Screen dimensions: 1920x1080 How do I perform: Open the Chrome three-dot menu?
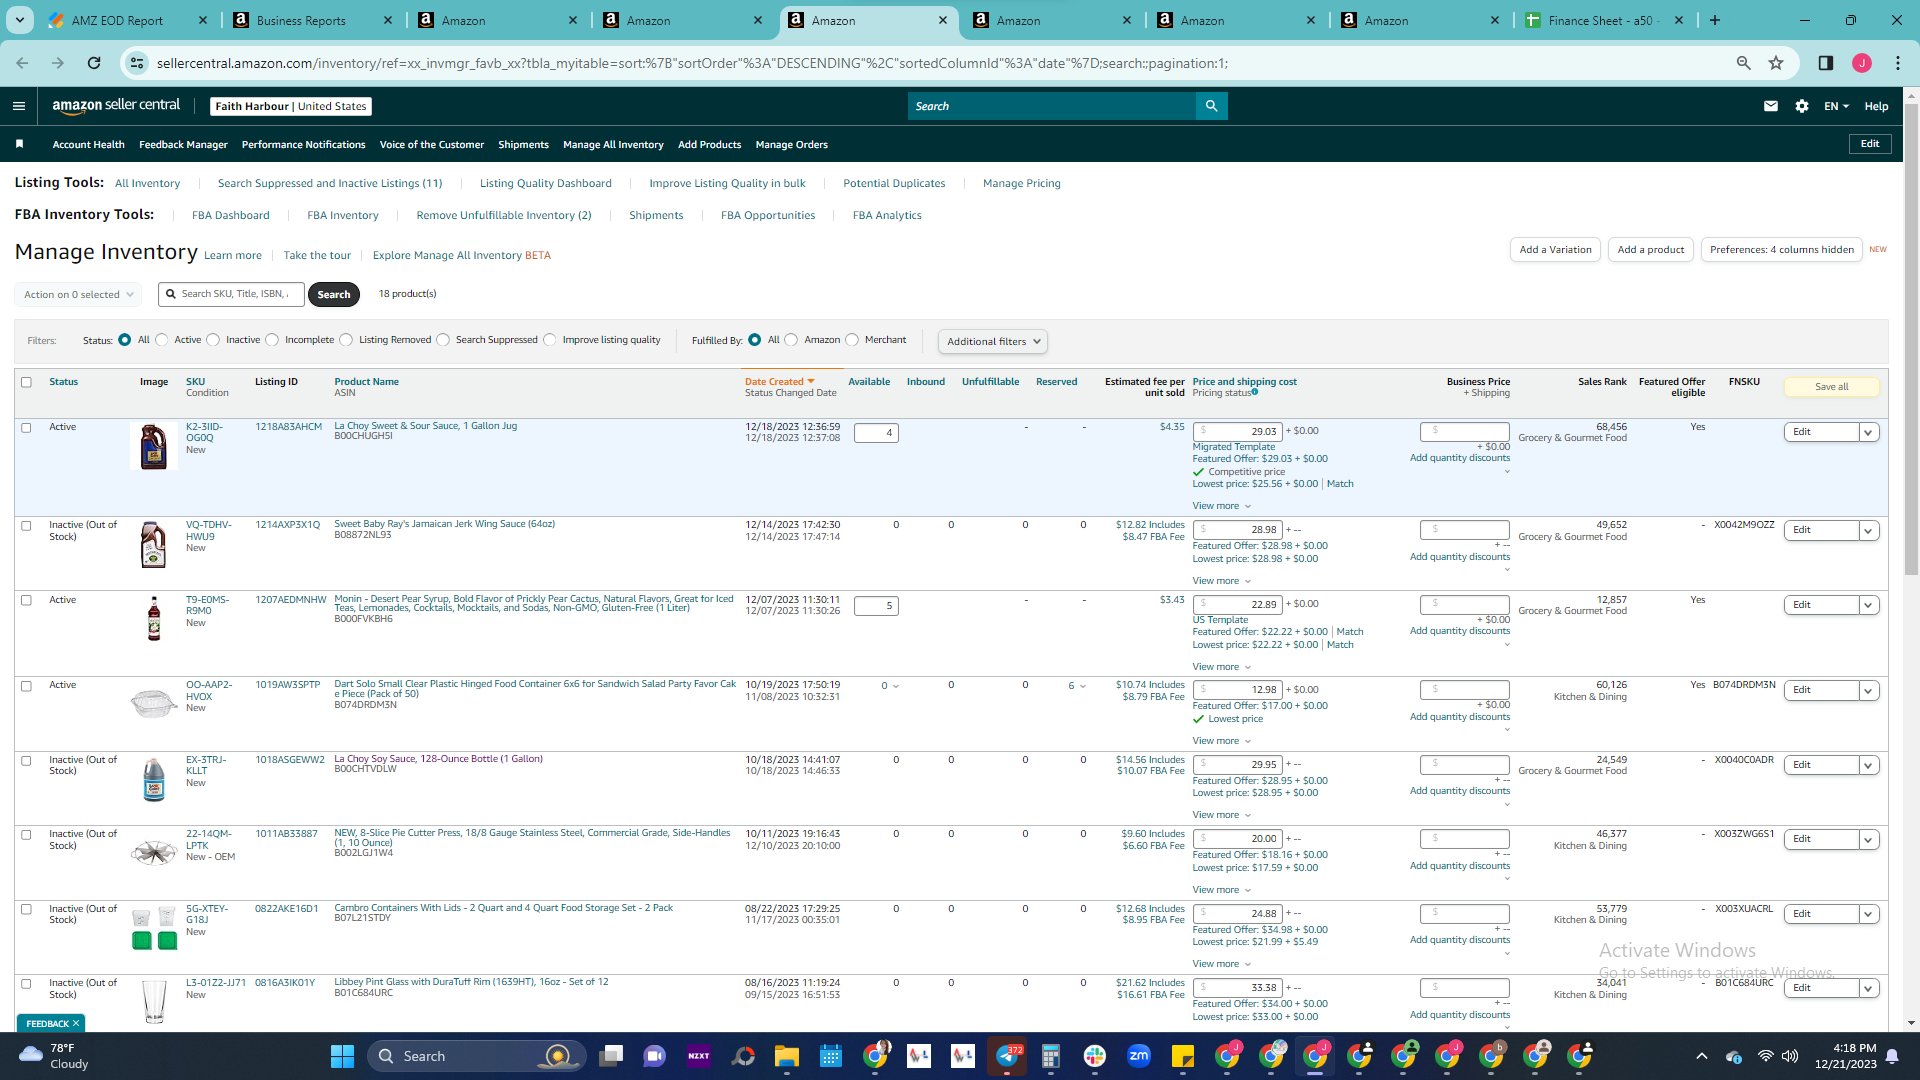point(1898,63)
